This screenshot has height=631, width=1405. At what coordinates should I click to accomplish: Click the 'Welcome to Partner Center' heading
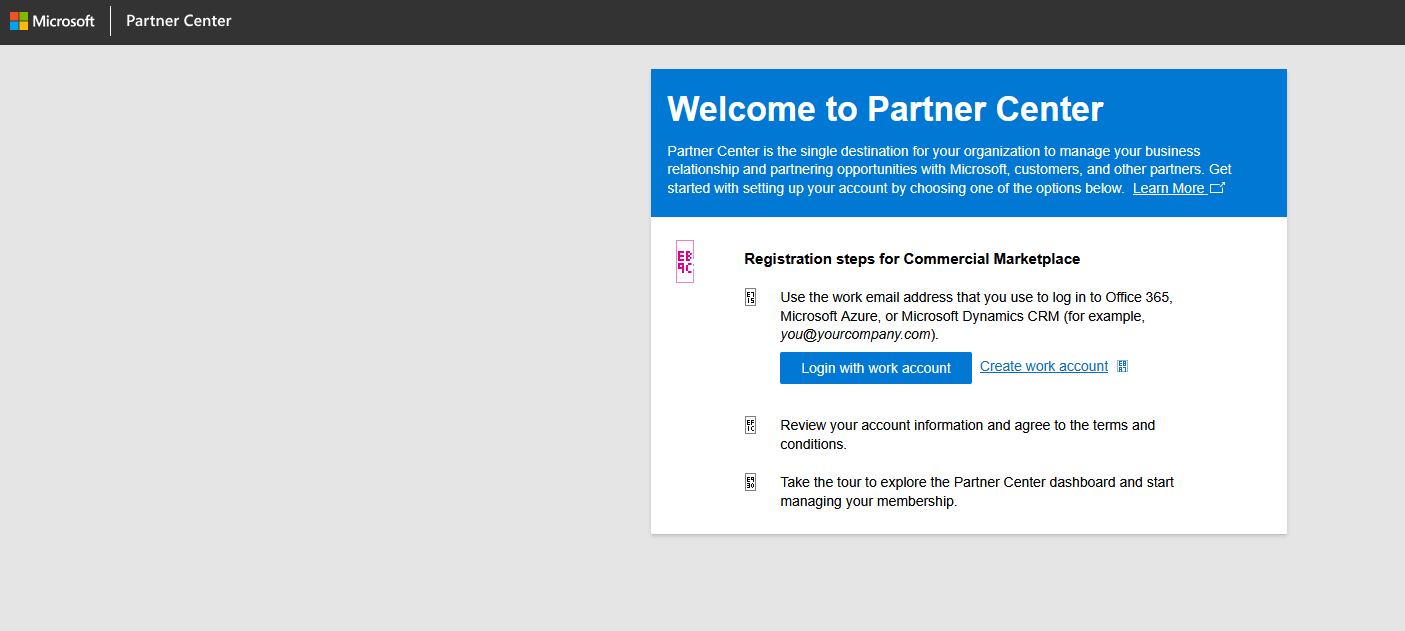tap(885, 108)
